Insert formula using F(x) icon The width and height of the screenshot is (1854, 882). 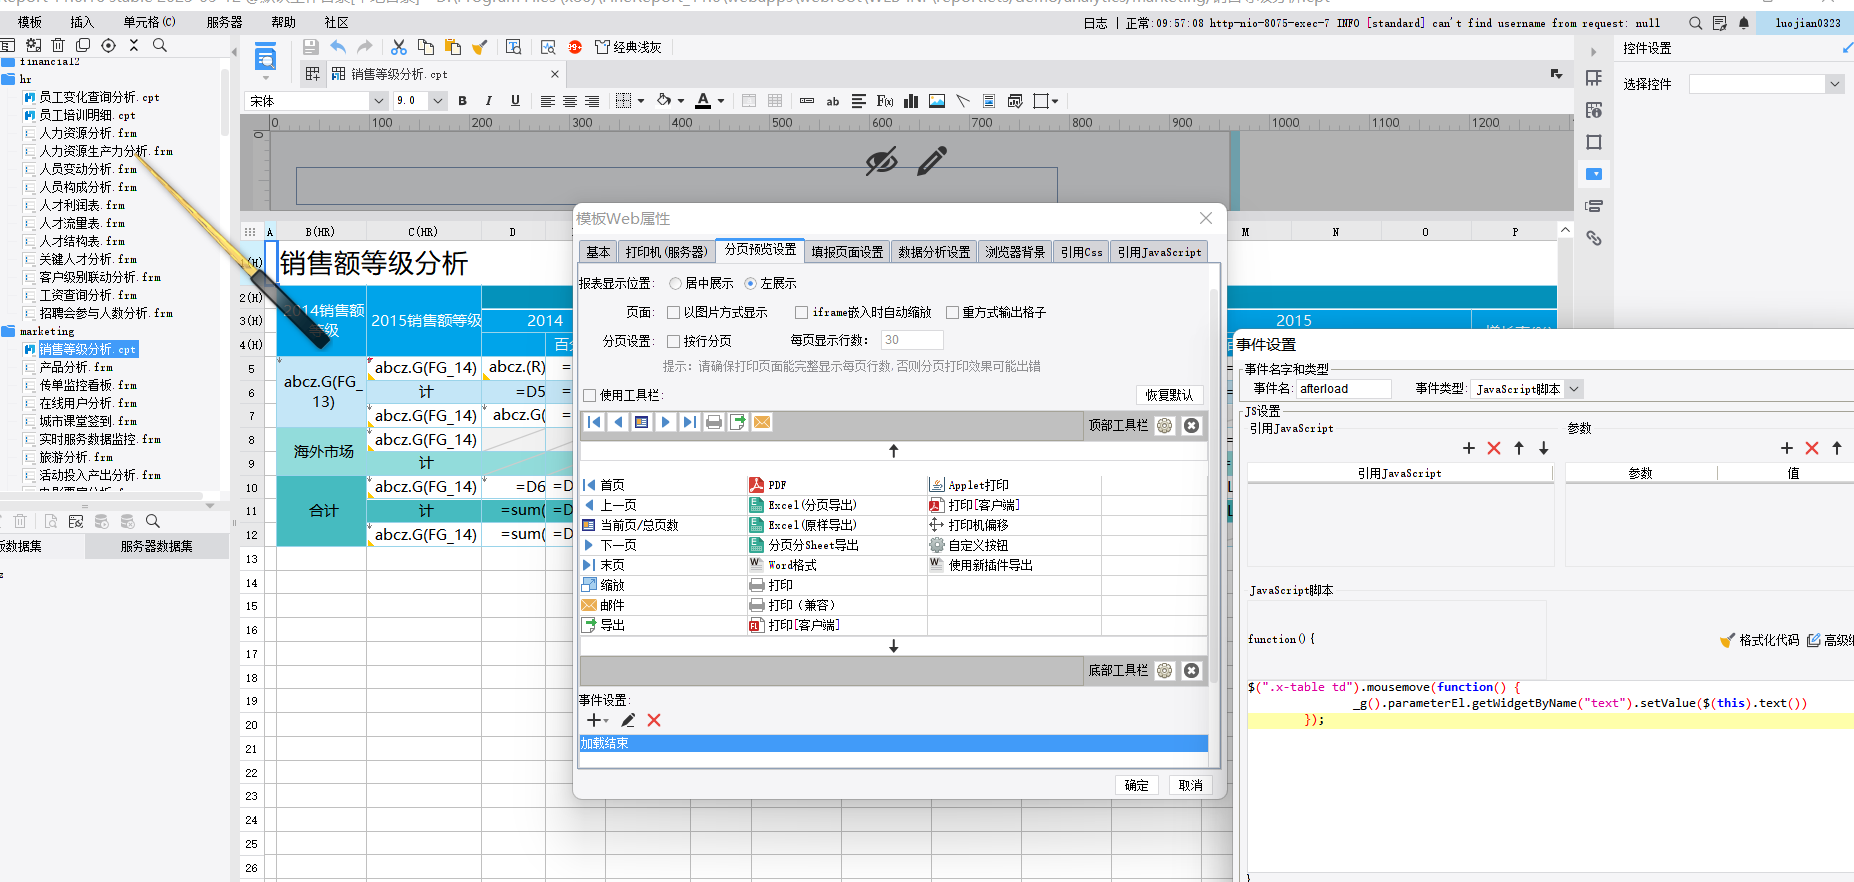pos(885,101)
